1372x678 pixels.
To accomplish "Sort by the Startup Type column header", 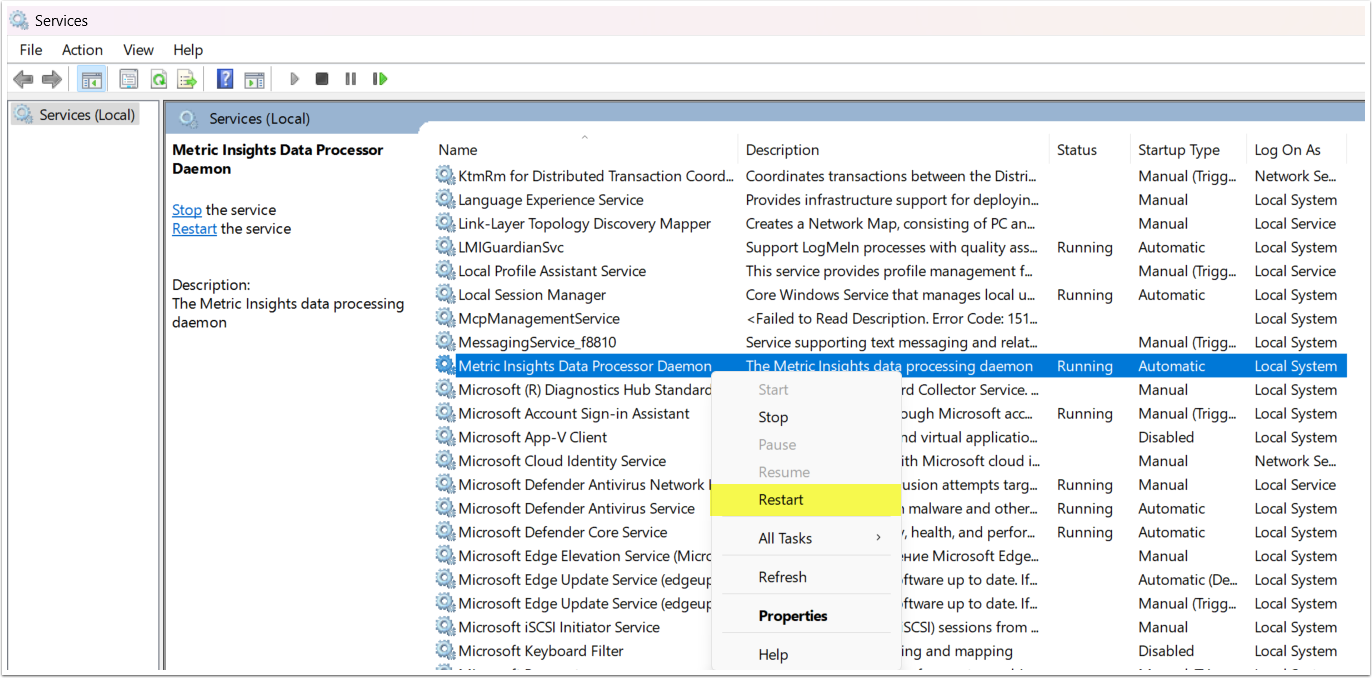I will (1178, 150).
